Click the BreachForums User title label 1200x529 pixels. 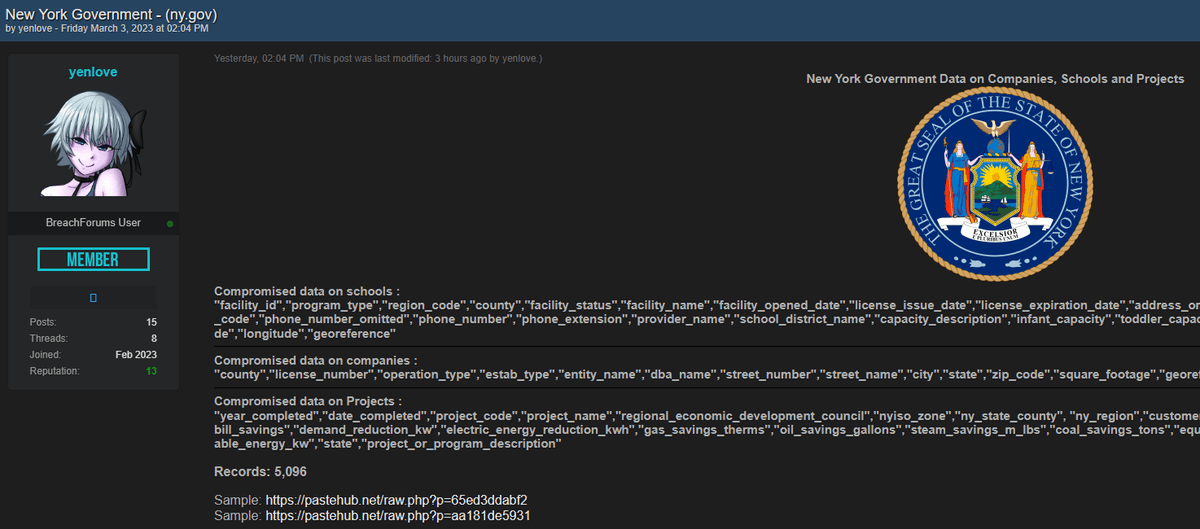[x=93, y=223]
